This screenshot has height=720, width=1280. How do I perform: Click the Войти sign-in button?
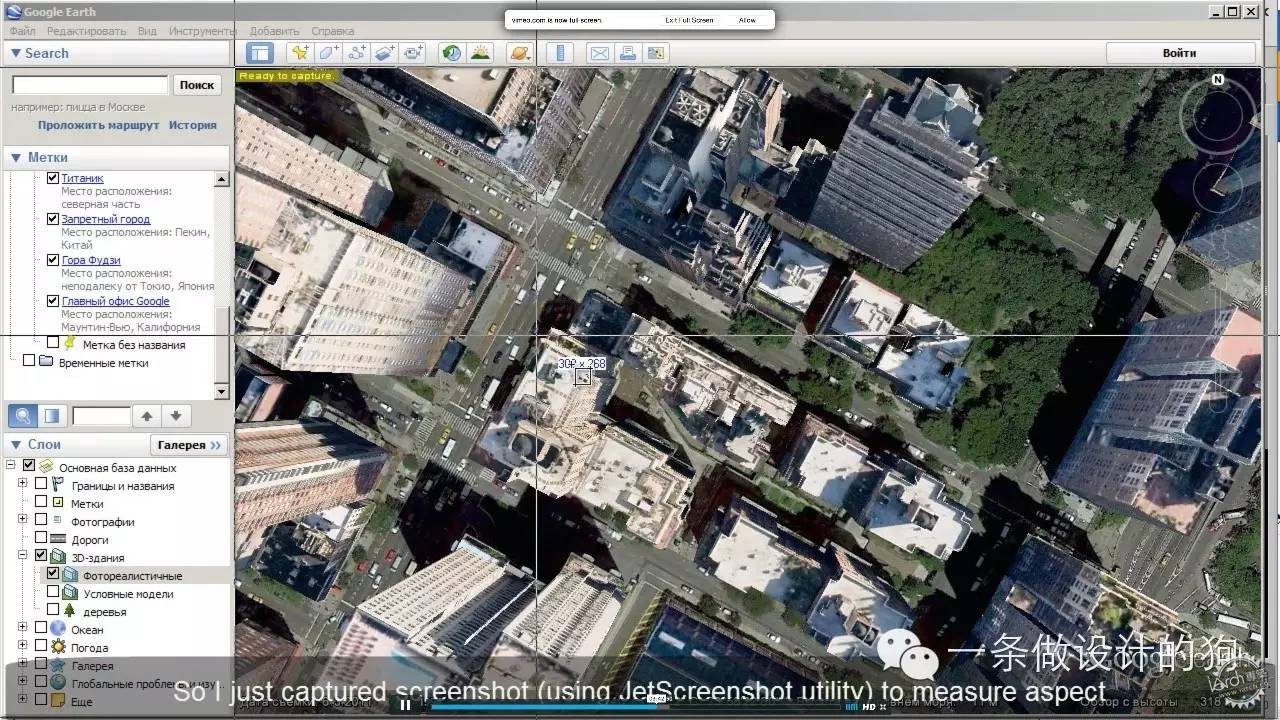click(x=1180, y=53)
